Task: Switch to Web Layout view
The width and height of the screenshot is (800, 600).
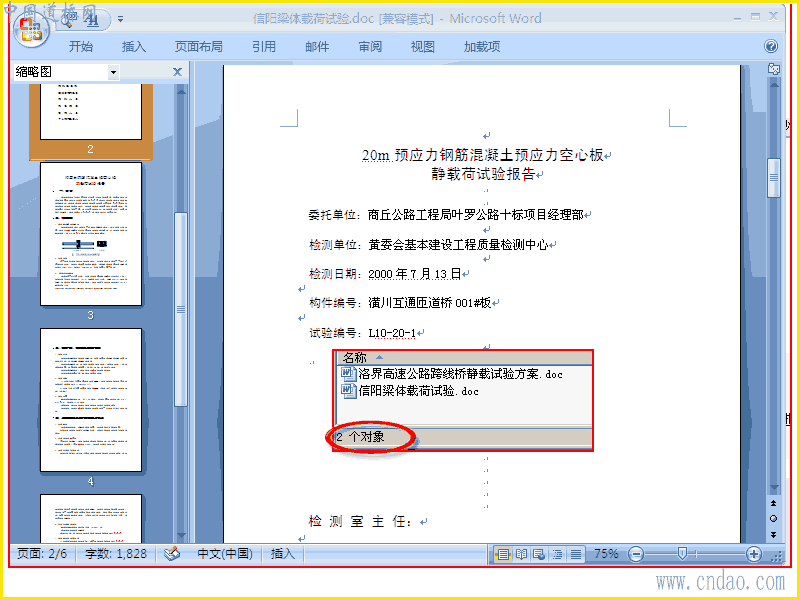Action: pos(539,554)
